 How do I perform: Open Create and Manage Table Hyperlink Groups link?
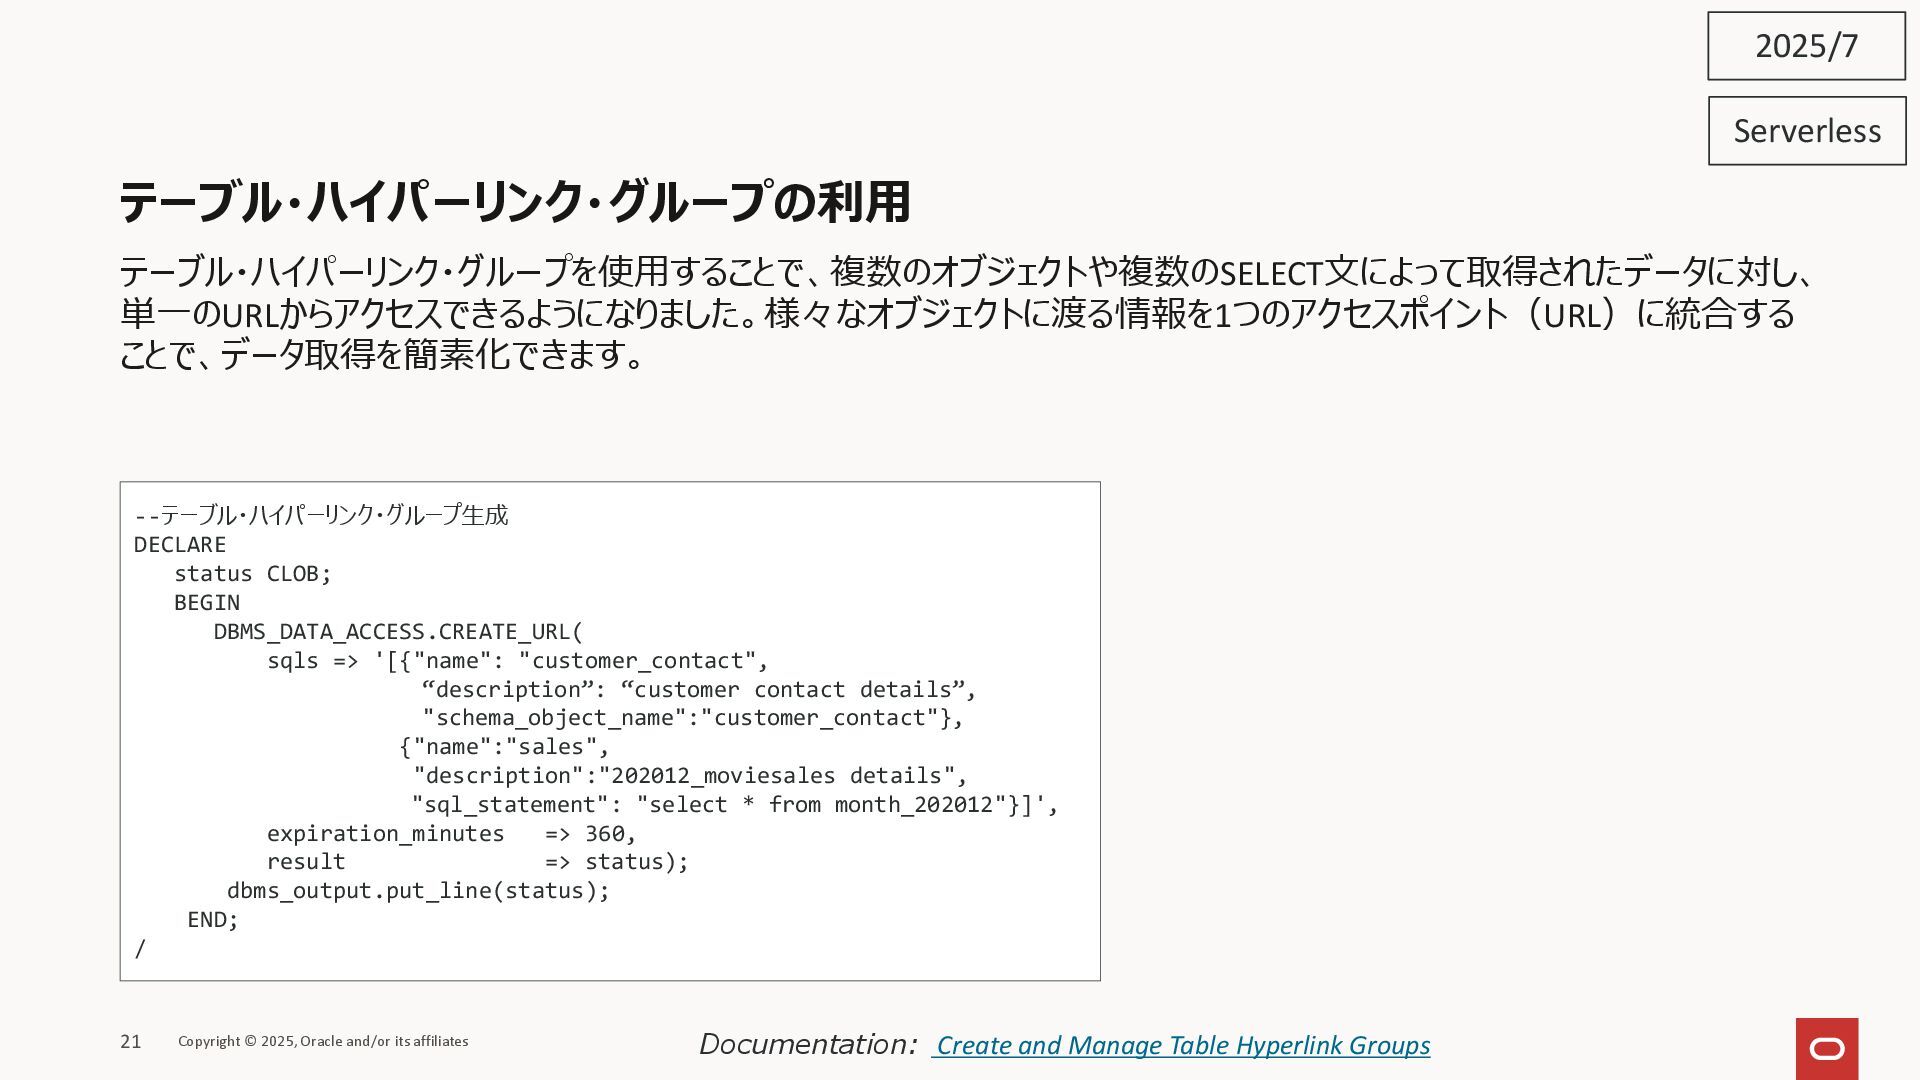pyautogui.click(x=1182, y=1045)
